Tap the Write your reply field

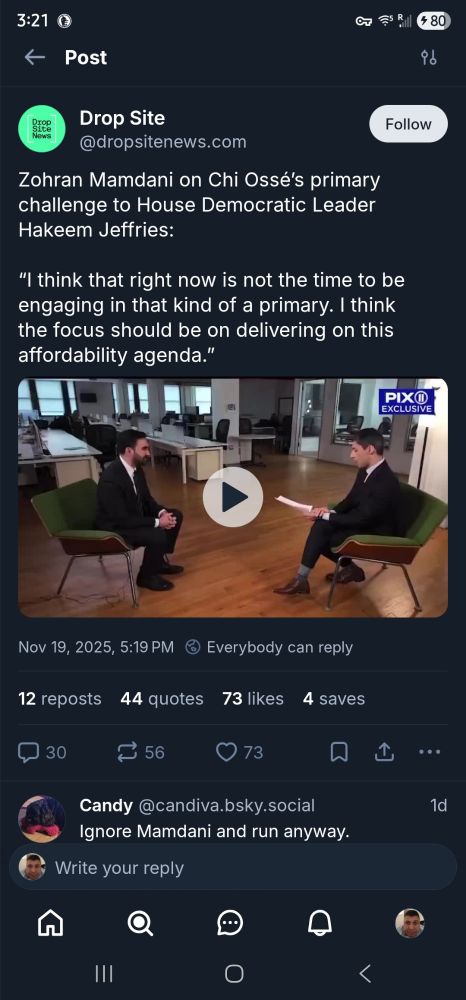coord(233,867)
